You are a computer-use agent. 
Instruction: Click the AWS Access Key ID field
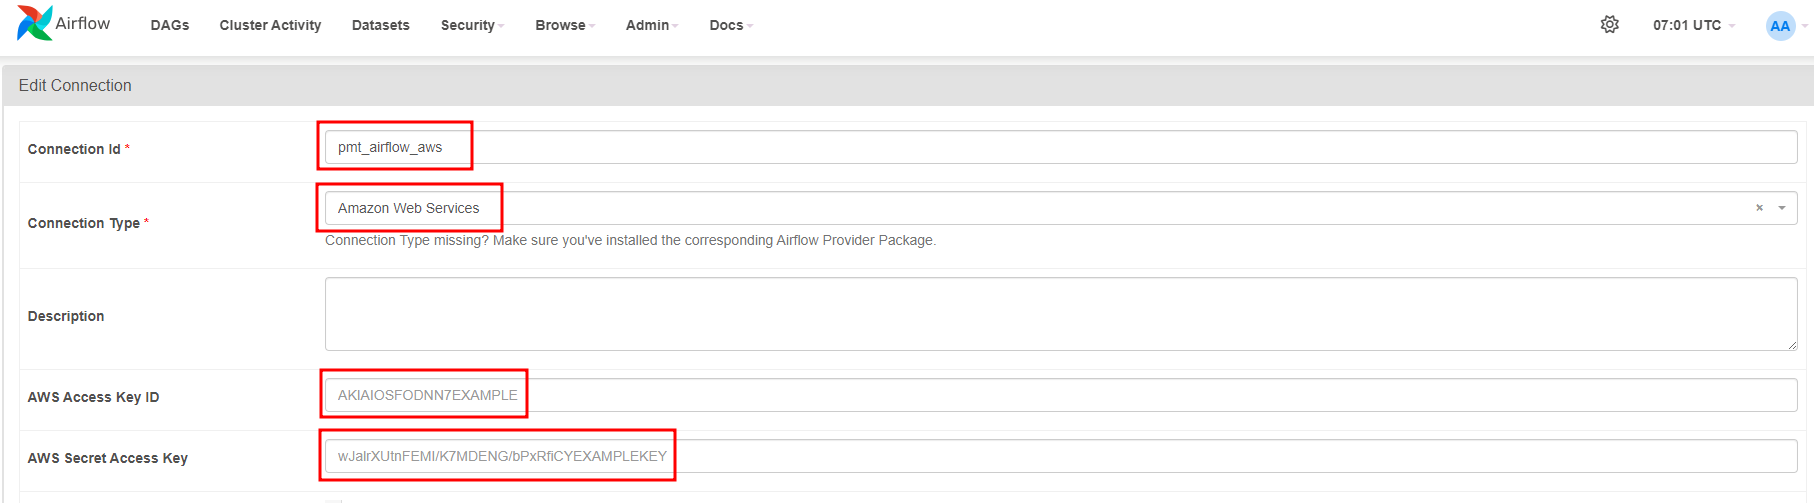pyautogui.click(x=1061, y=395)
